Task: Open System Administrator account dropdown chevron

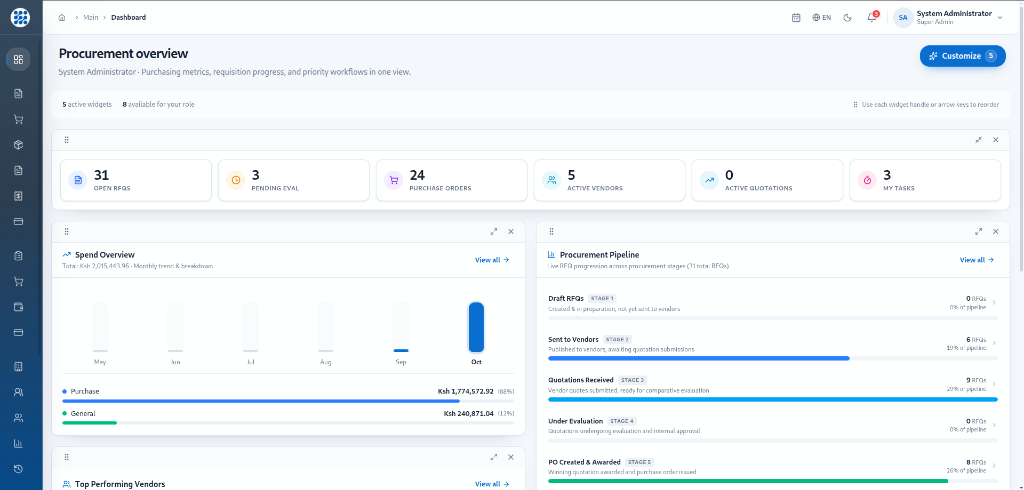Action: 1000,18
